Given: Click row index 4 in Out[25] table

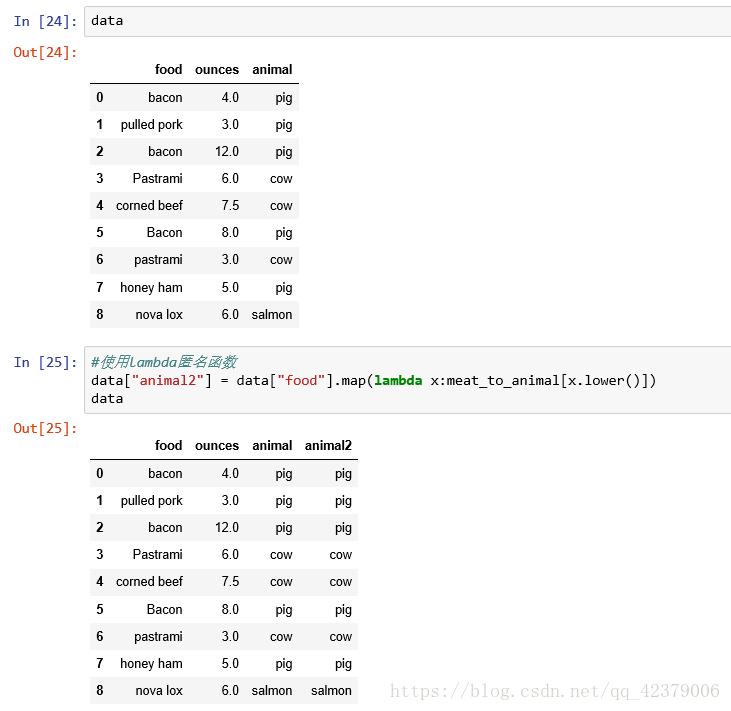Looking at the screenshot, I should (x=100, y=582).
